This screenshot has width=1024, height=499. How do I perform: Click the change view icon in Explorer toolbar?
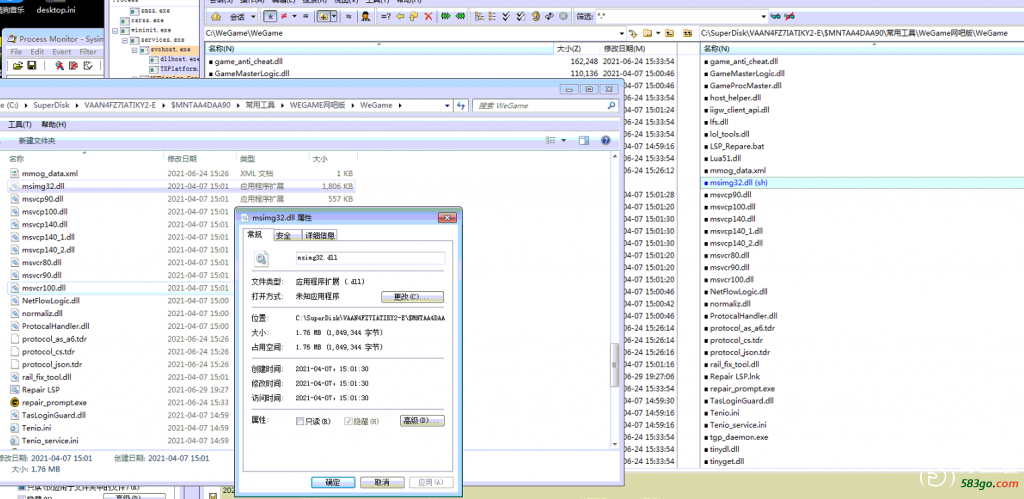pyautogui.click(x=551, y=140)
